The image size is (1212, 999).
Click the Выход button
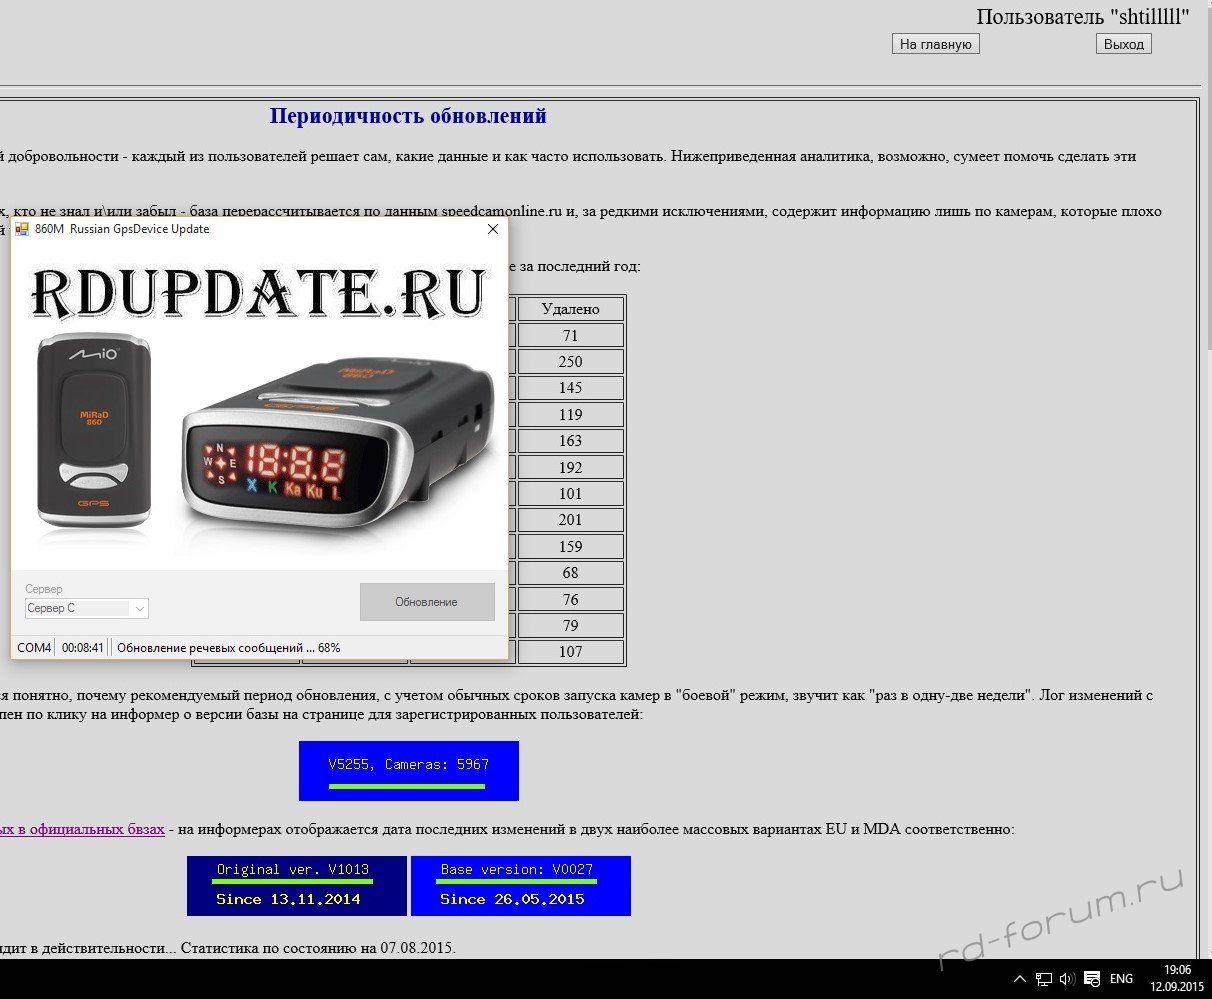(1124, 44)
